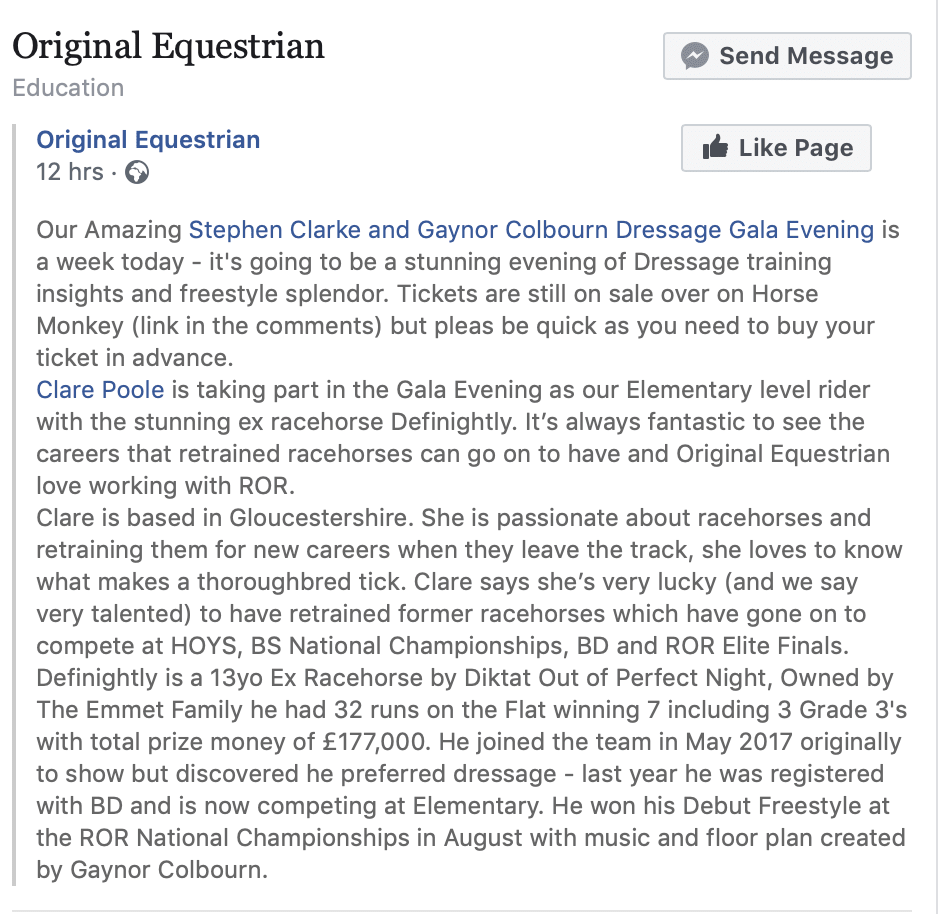Open the Dressage Gala Evening event link
The width and height of the screenshot is (939, 914).
[x=531, y=230]
